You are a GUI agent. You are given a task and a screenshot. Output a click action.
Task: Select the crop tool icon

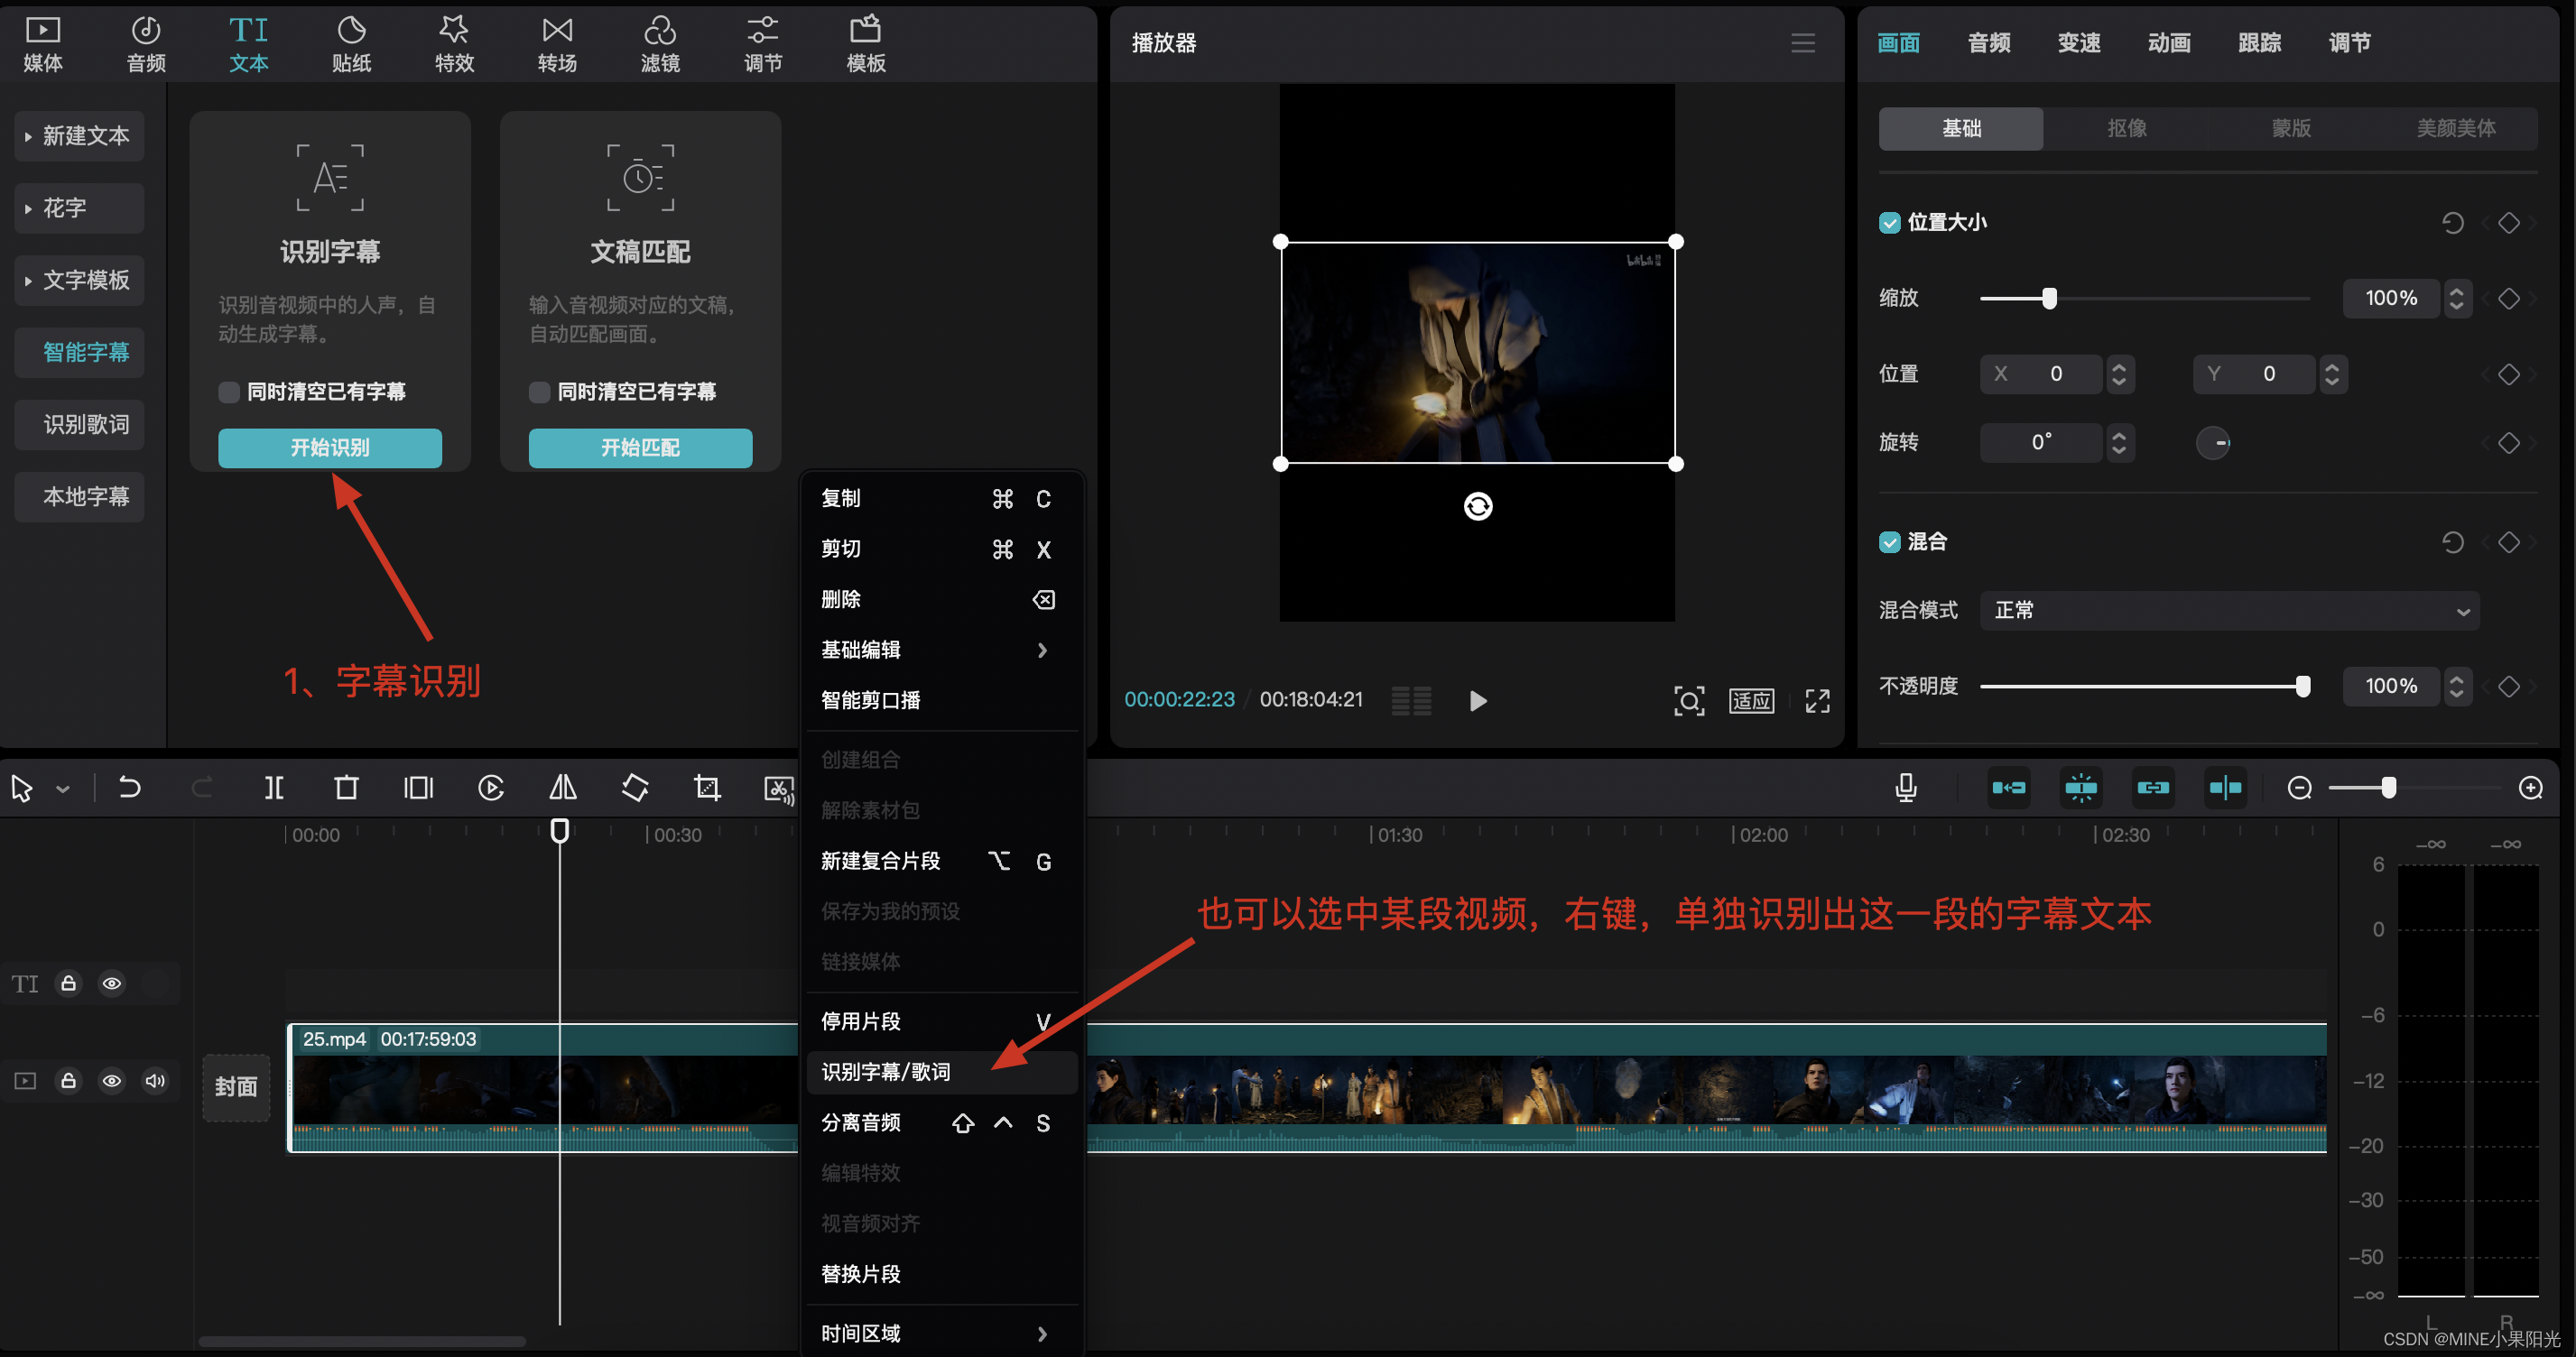tap(707, 788)
